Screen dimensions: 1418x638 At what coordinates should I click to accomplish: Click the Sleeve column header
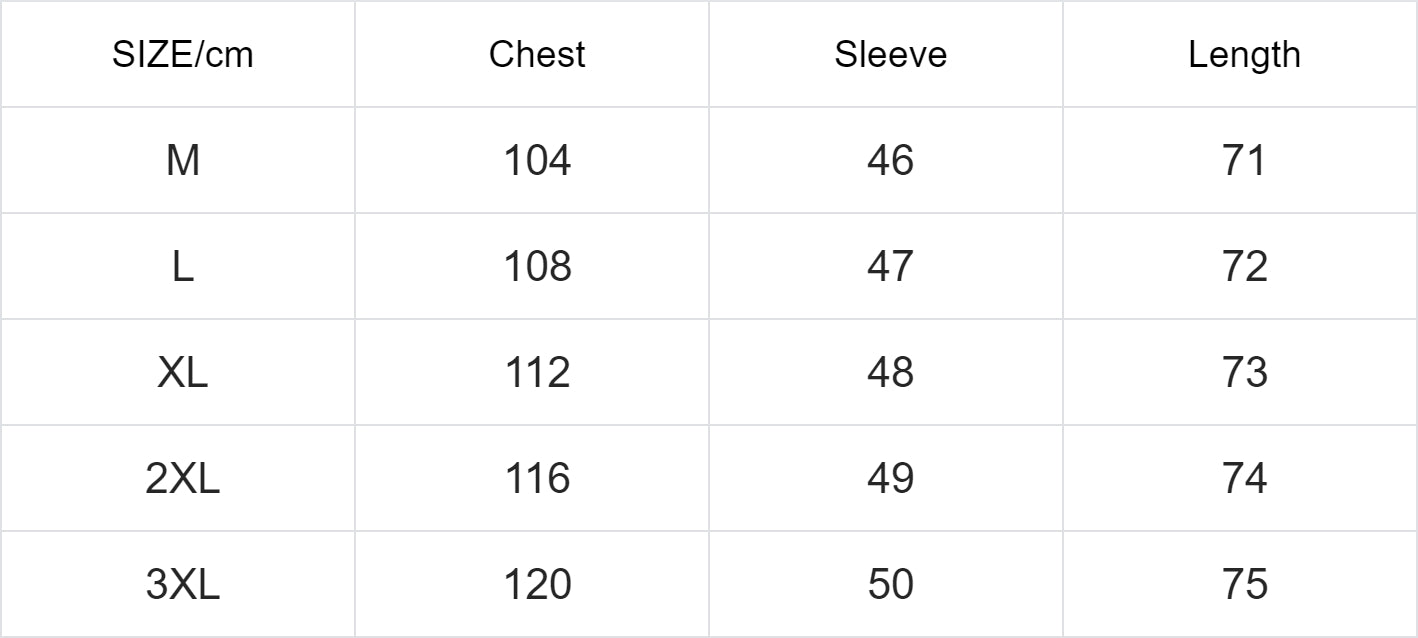click(x=890, y=55)
